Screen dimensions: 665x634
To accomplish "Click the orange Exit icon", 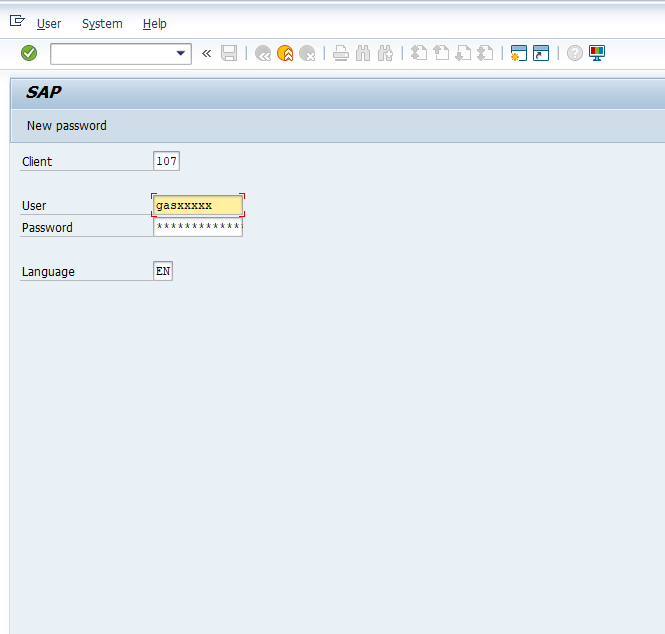I will pos(285,53).
